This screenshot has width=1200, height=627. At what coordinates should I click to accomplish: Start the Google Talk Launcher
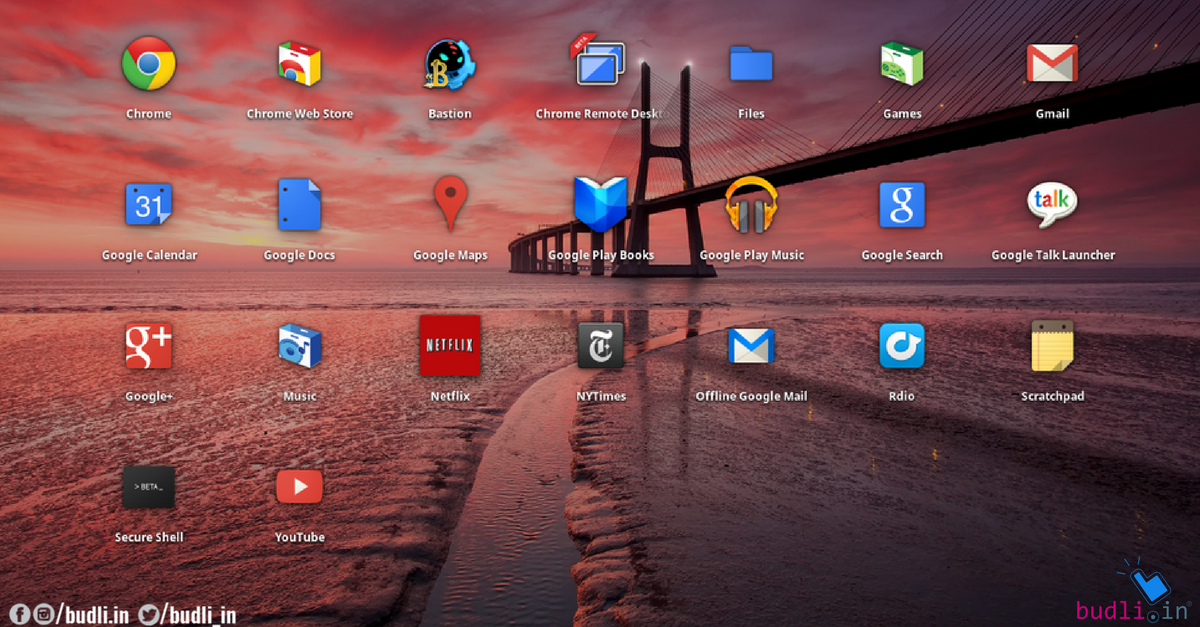pos(1052,204)
